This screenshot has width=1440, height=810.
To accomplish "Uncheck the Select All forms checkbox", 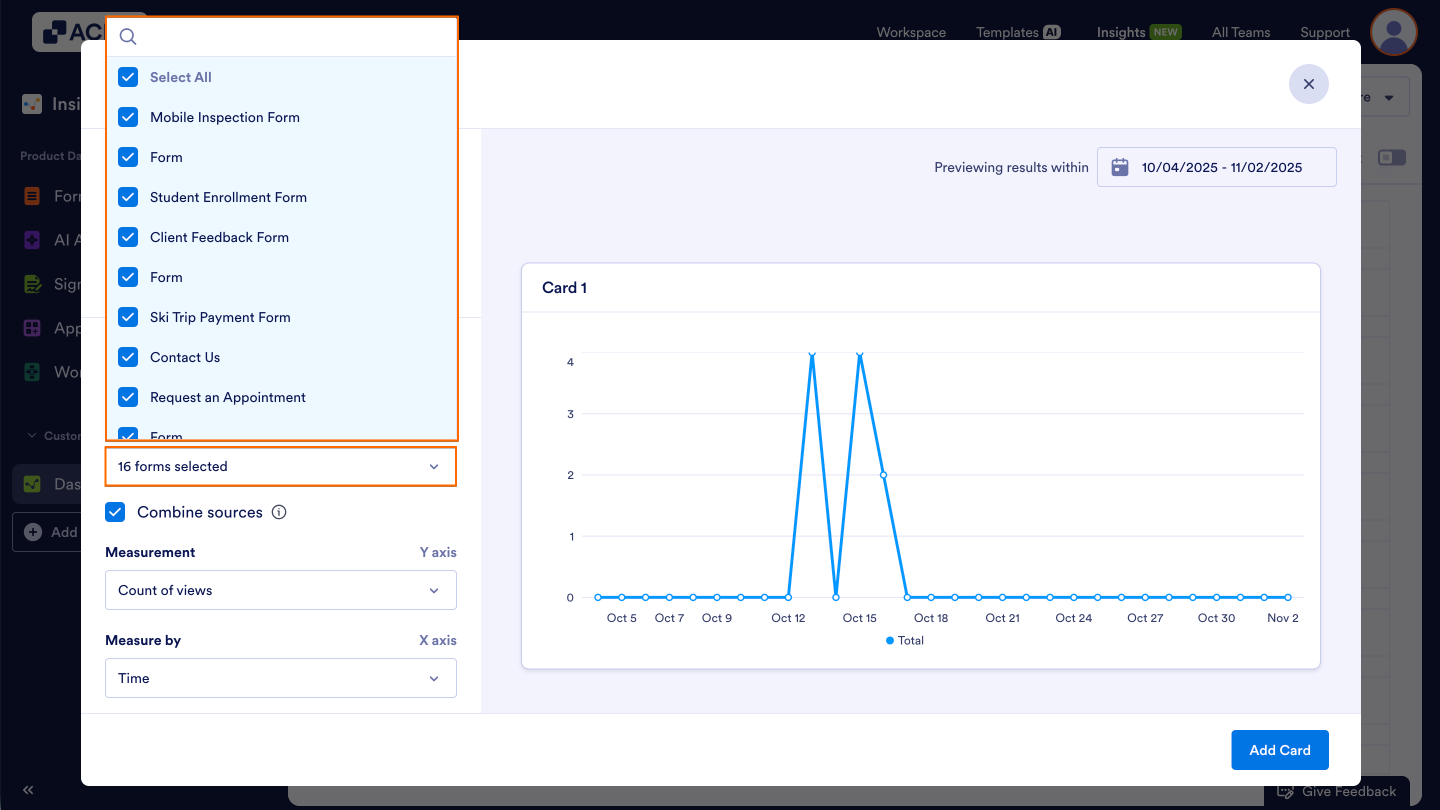I will (128, 77).
